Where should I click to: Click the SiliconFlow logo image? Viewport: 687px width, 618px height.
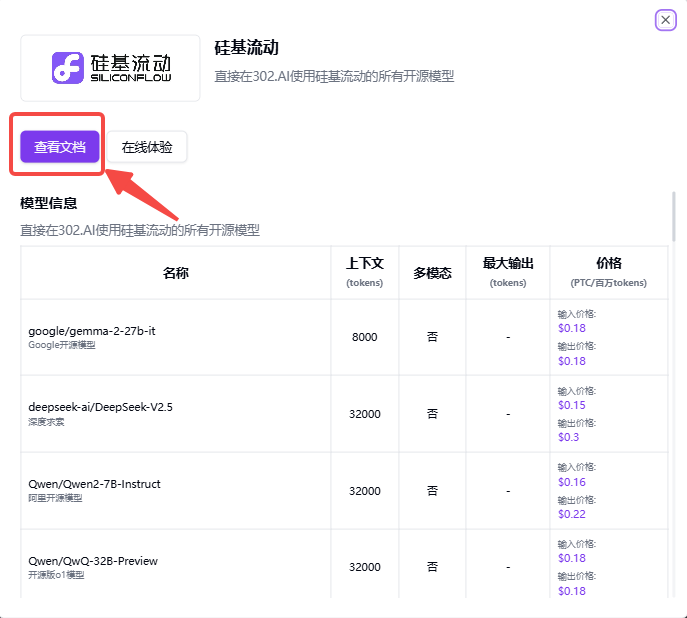(110, 68)
